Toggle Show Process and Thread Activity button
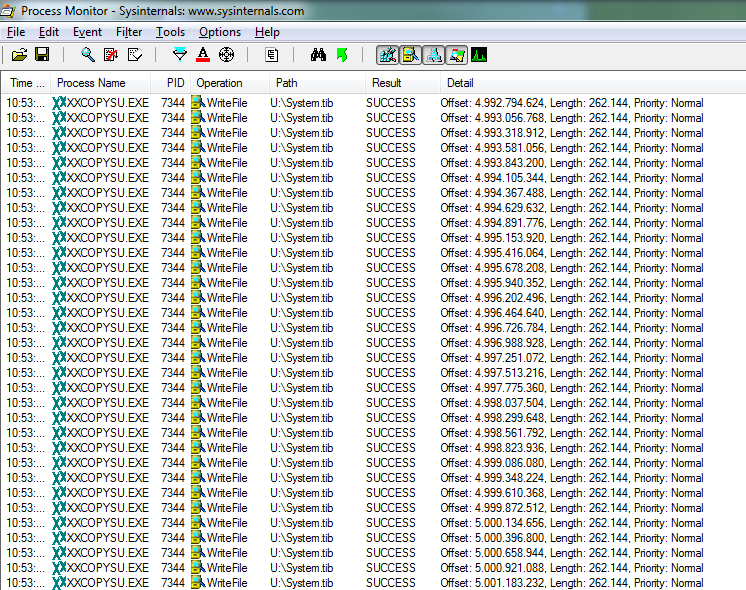Image resolution: width=746 pixels, height=590 pixels. [x=457, y=55]
